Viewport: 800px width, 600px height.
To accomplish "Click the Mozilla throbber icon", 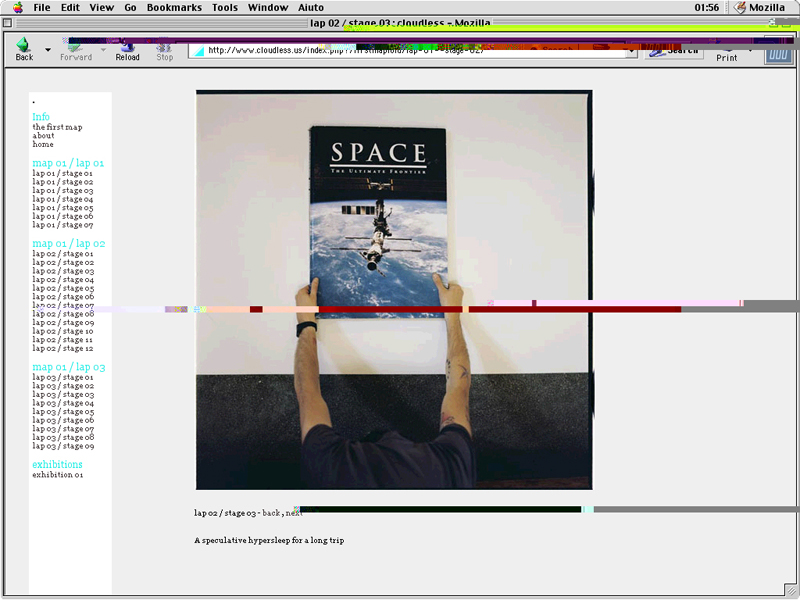I will (778, 52).
